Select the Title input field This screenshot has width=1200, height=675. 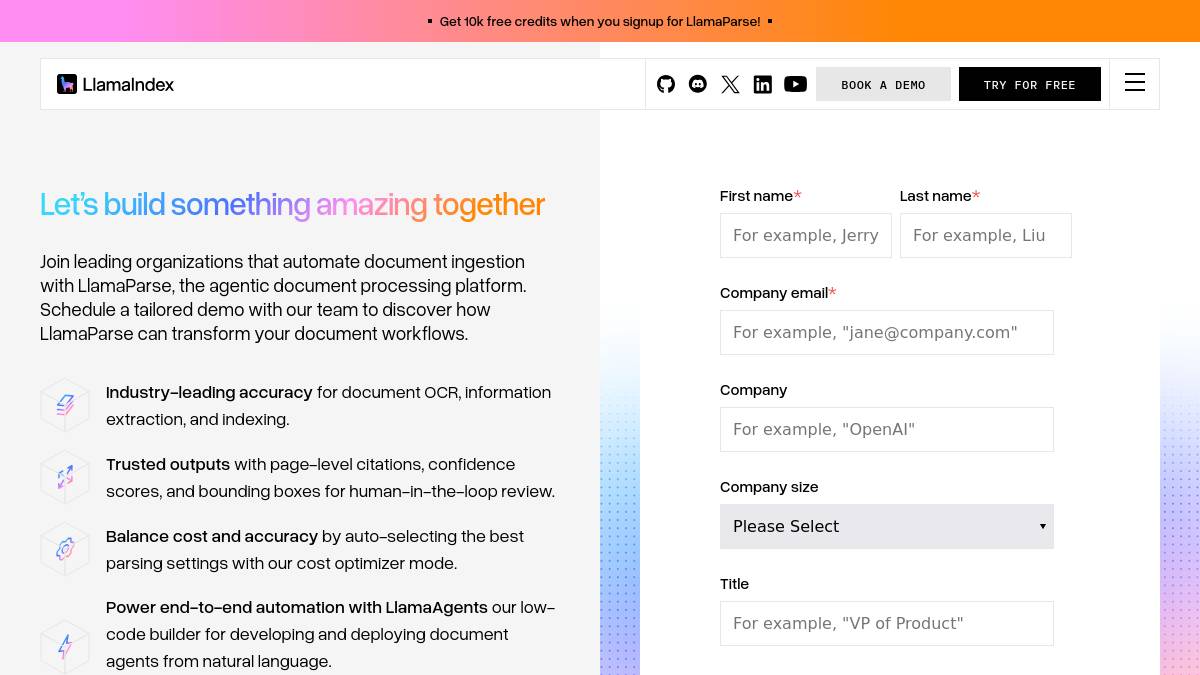(x=886, y=623)
